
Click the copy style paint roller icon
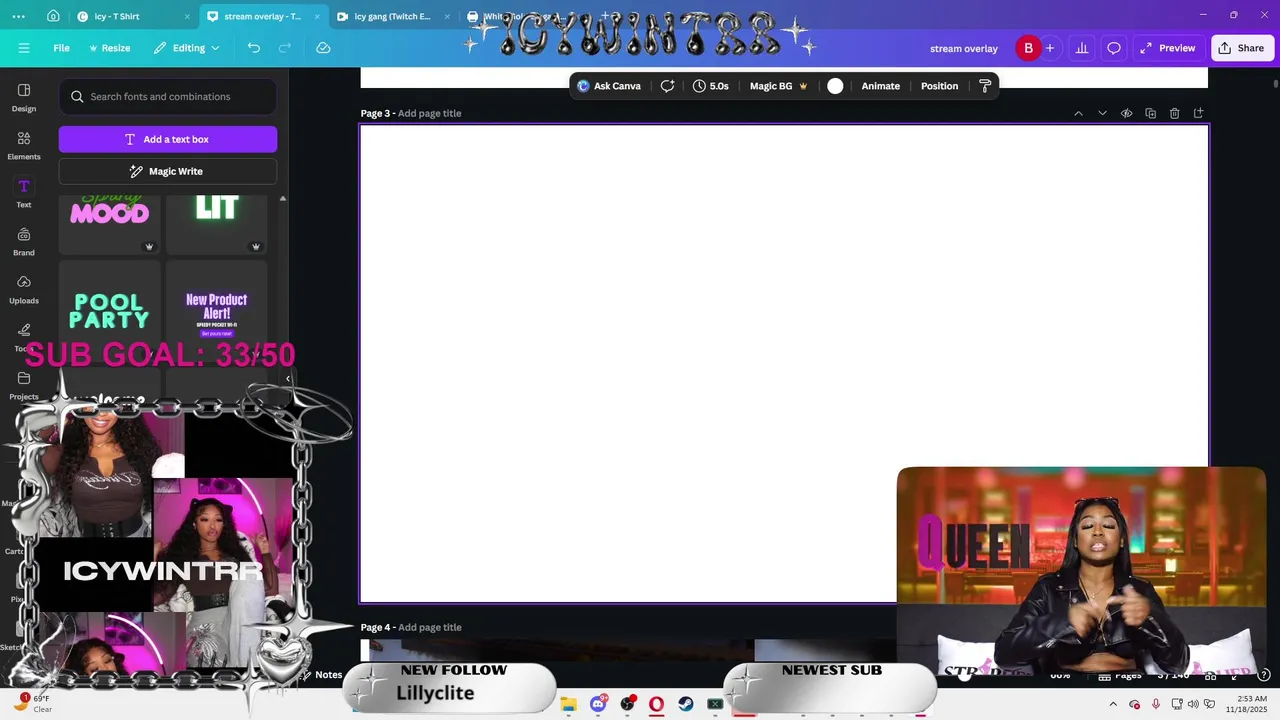[x=985, y=86]
